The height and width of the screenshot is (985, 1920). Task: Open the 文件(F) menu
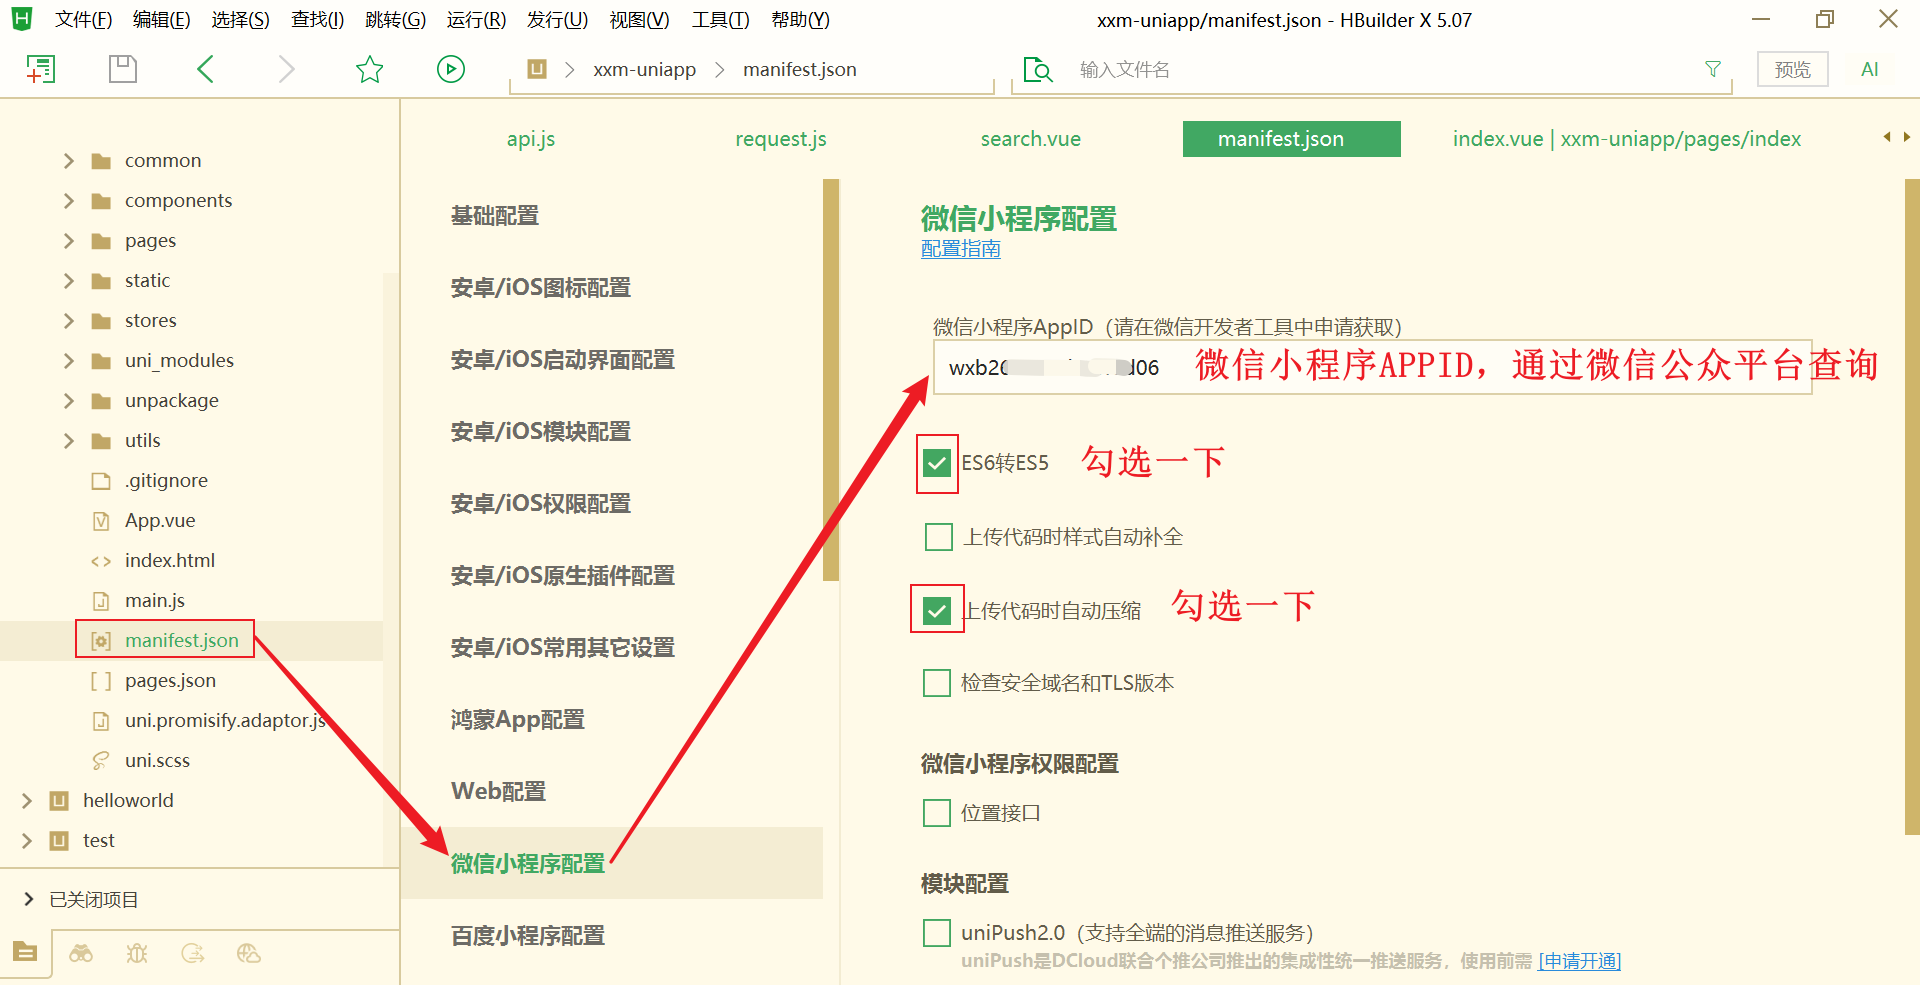click(x=83, y=20)
